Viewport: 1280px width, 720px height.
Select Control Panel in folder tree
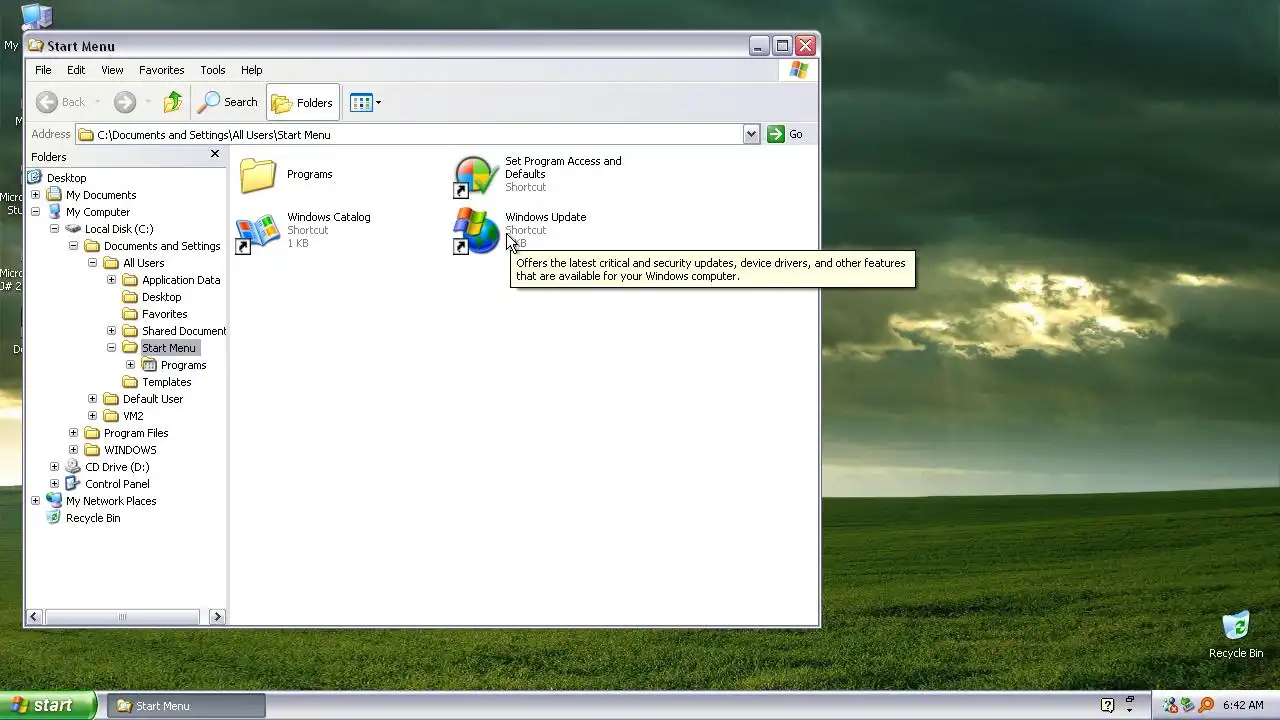coord(117,484)
